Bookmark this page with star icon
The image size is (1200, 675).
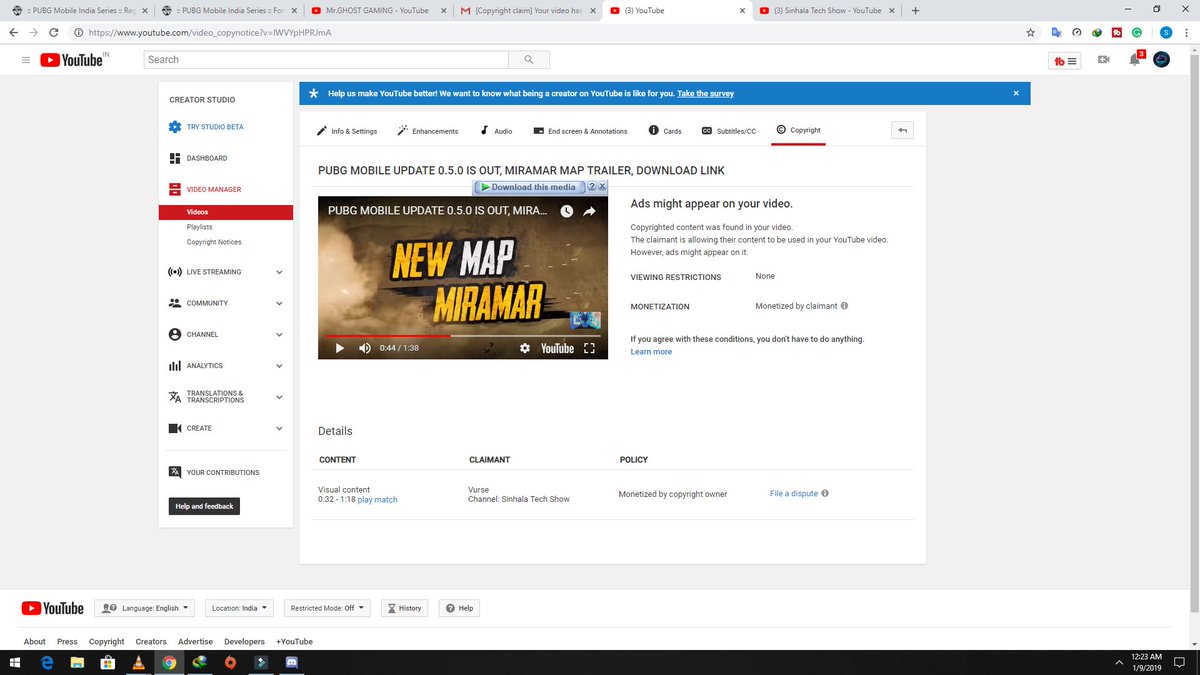click(1030, 32)
